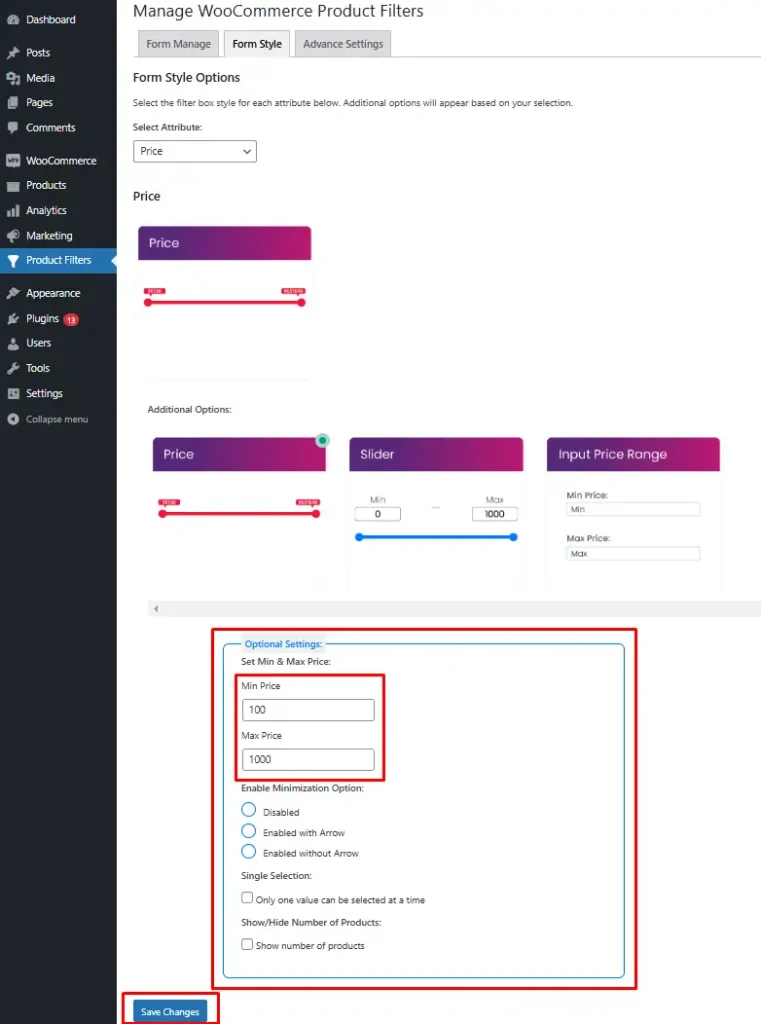This screenshot has height=1024, width=761.
Task: Select the Slider style card header
Action: [436, 454]
